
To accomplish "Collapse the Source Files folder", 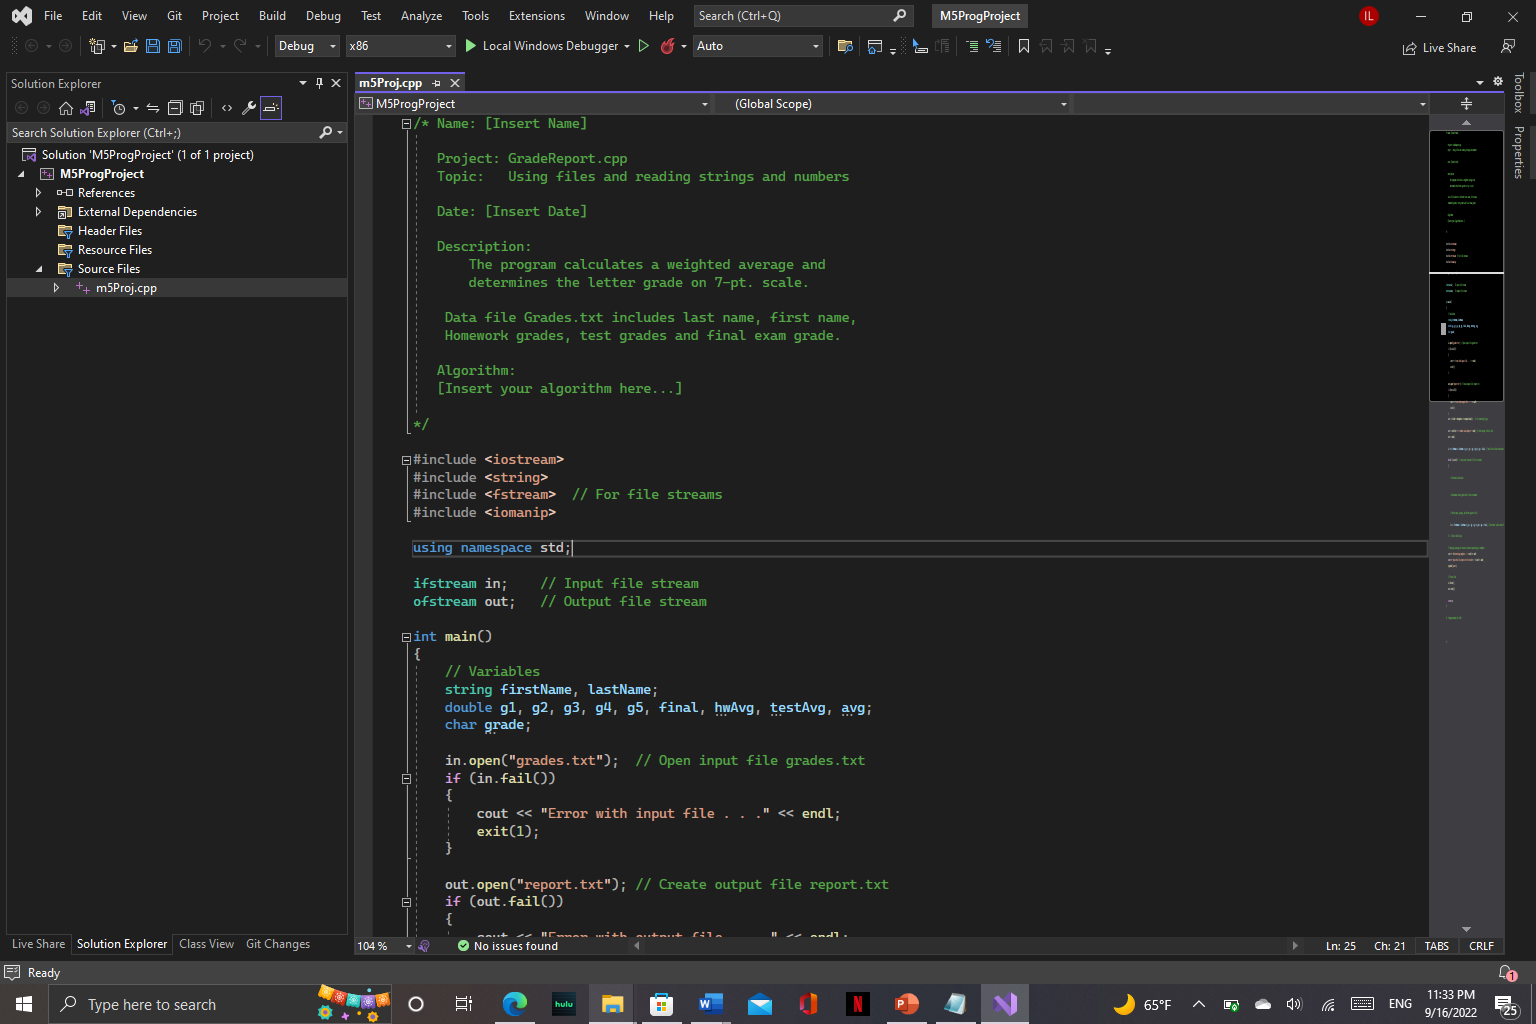I will pos(39,269).
